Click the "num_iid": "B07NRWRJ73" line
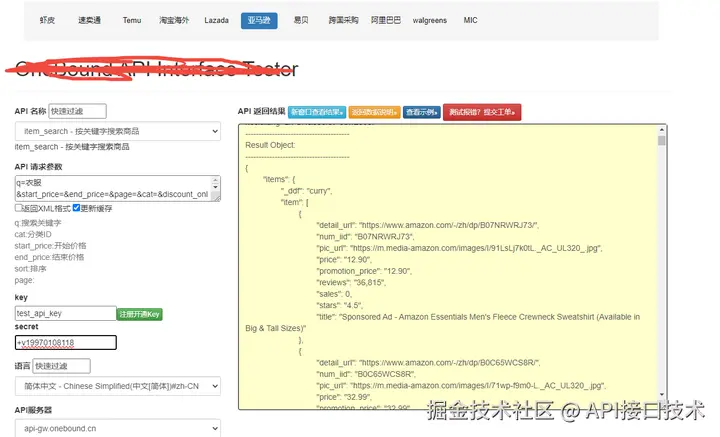 [365, 236]
